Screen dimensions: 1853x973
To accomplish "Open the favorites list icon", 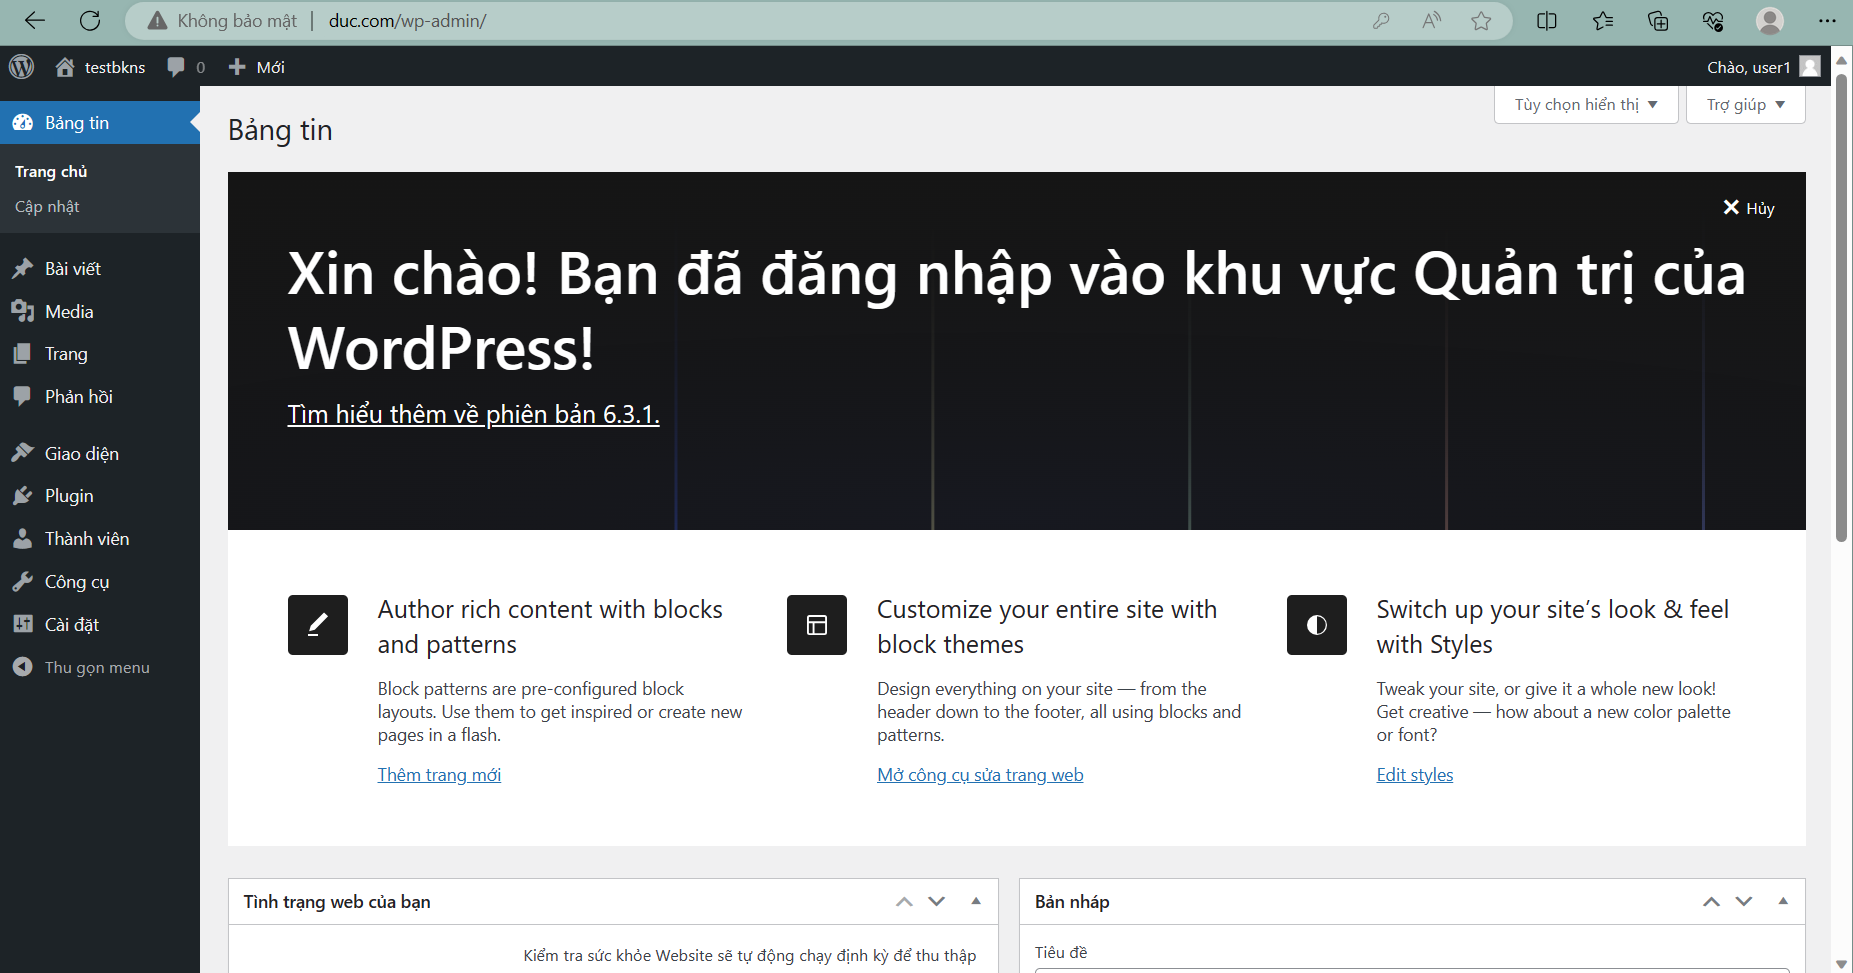I will (1603, 21).
